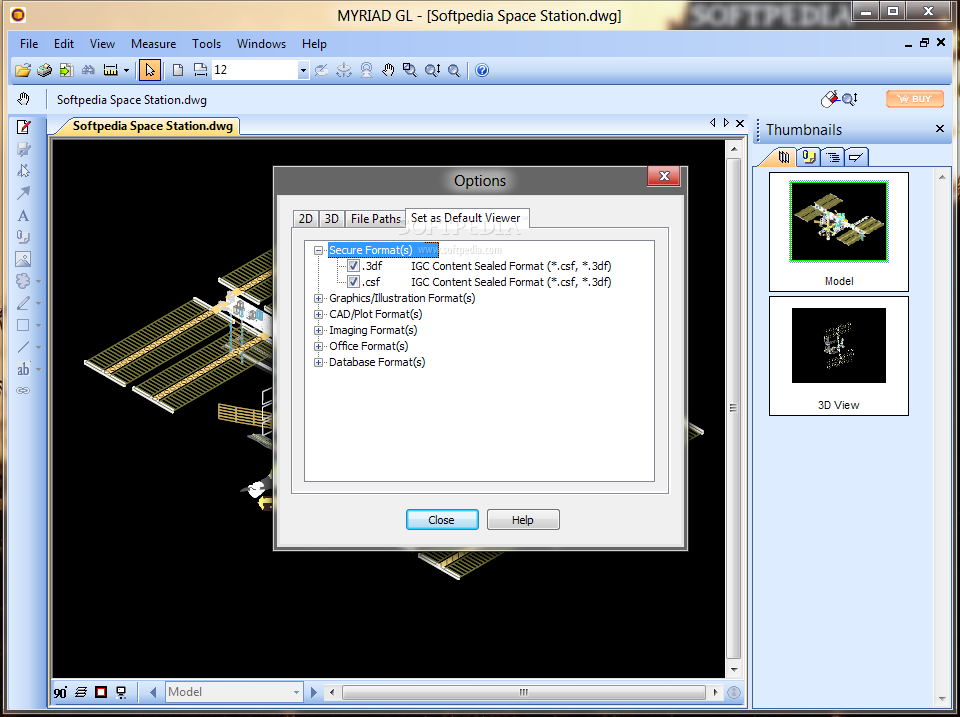
Task: Expand the Office Format(s) node
Action: [x=318, y=346]
